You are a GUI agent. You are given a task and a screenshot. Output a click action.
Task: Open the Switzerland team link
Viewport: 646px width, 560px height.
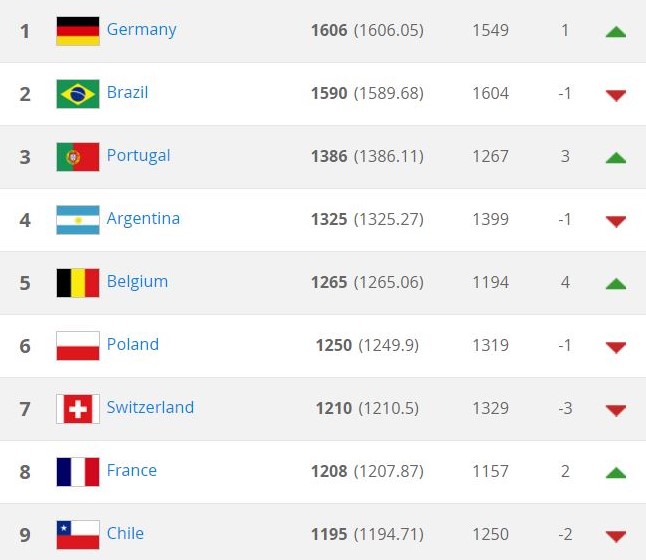(x=150, y=407)
